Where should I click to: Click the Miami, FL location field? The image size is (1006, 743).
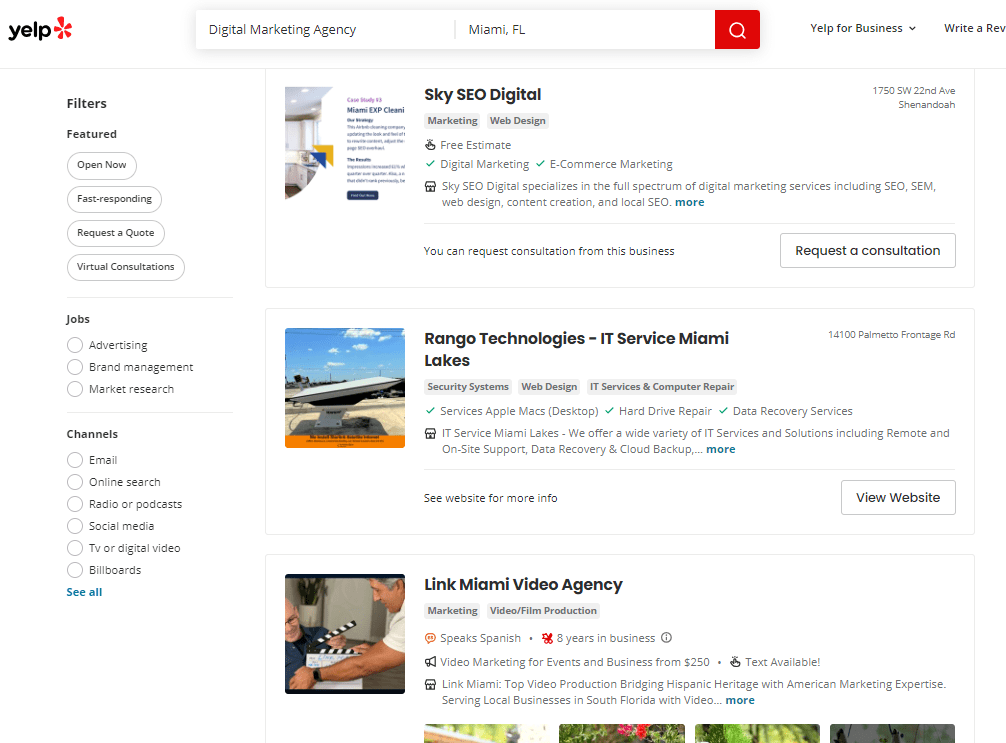(585, 30)
